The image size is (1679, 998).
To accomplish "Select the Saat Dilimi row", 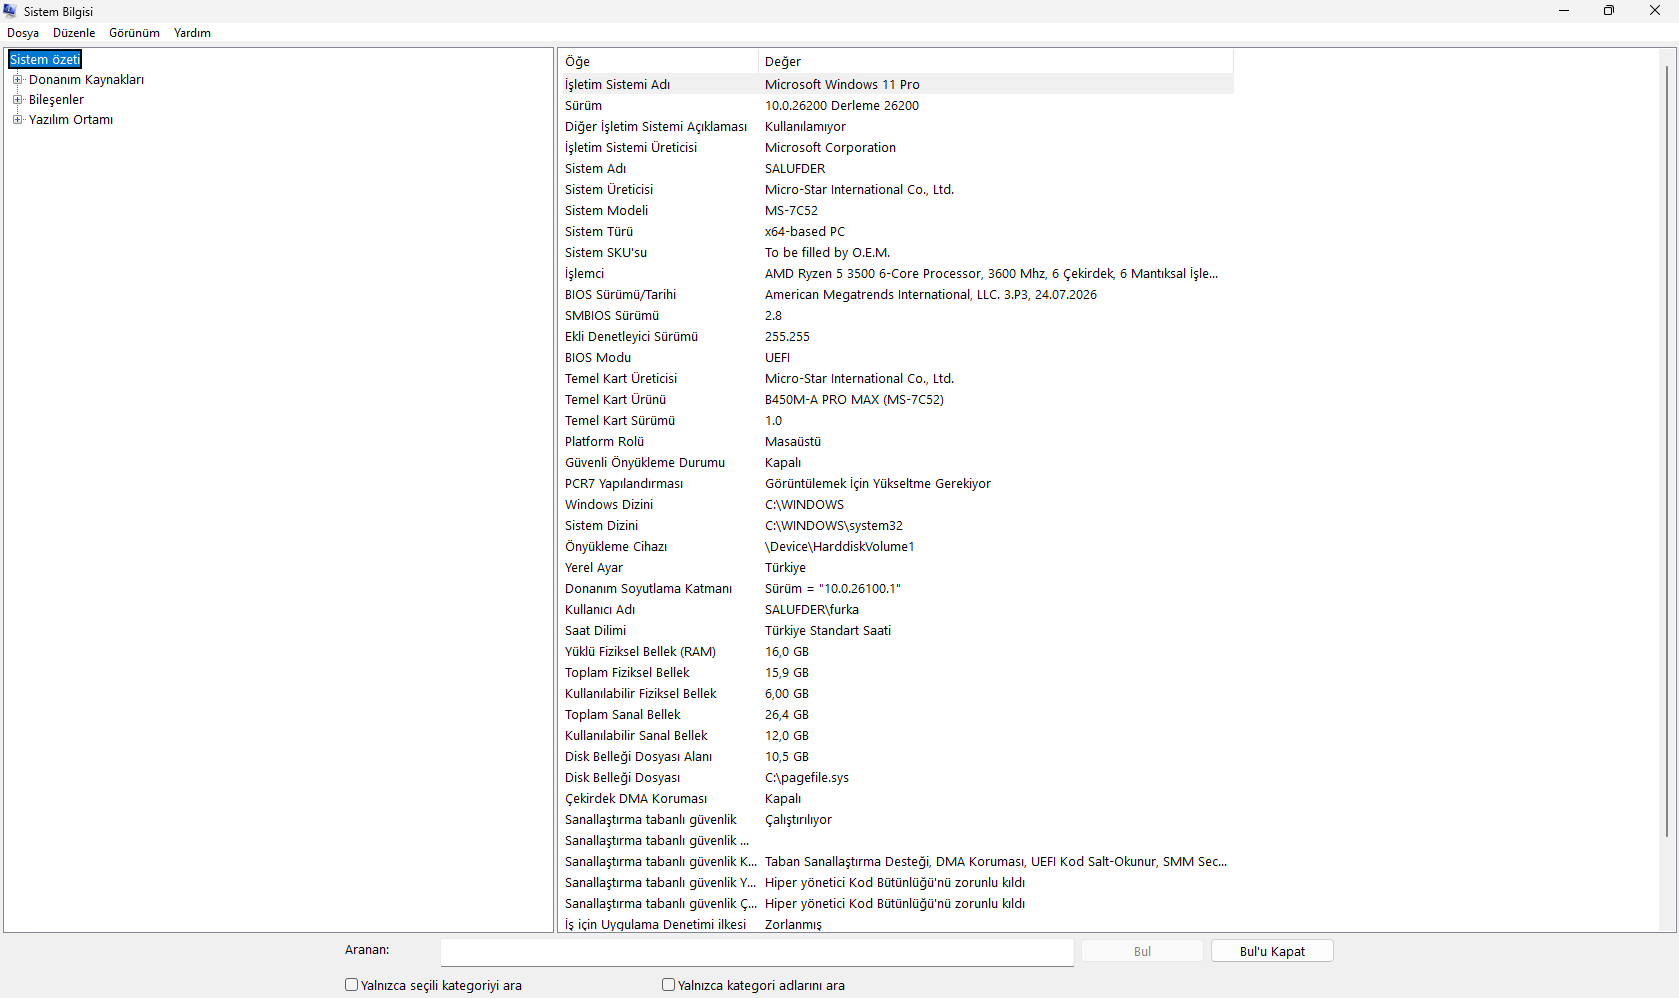I will point(896,631).
